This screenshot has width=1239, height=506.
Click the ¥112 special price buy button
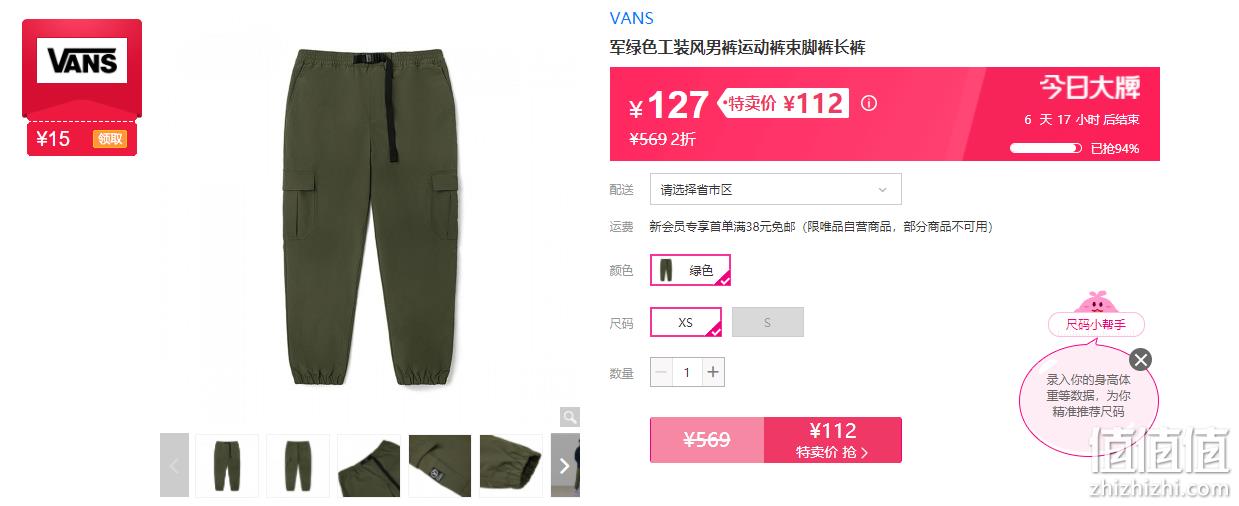click(x=833, y=440)
